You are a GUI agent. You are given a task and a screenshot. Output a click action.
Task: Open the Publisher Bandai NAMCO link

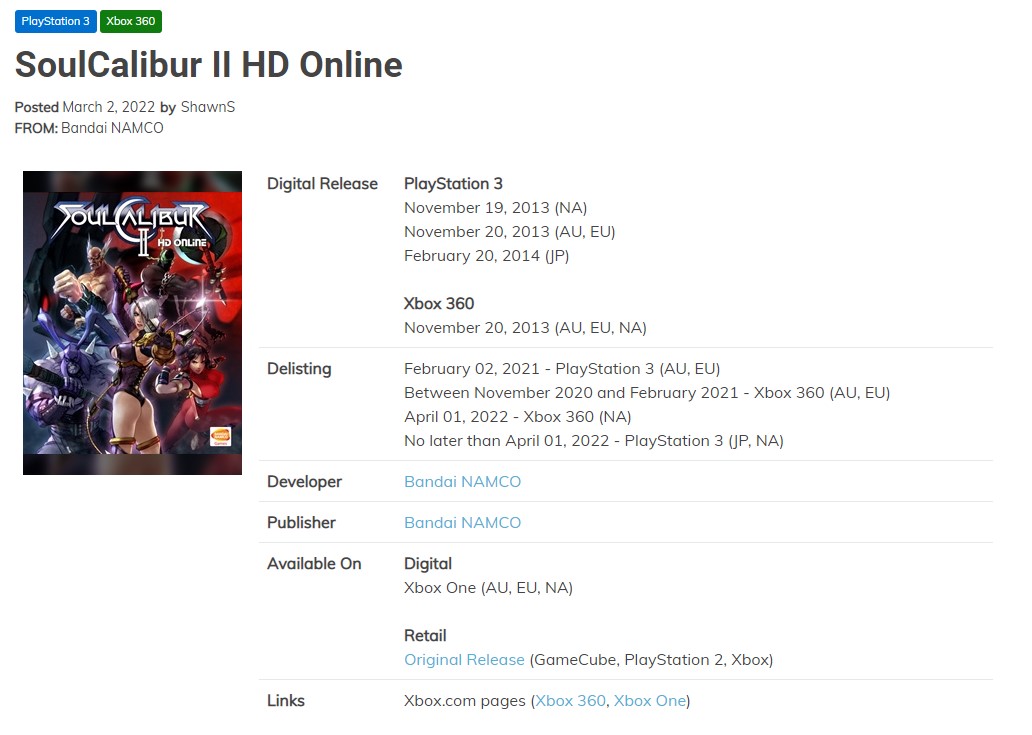(462, 522)
